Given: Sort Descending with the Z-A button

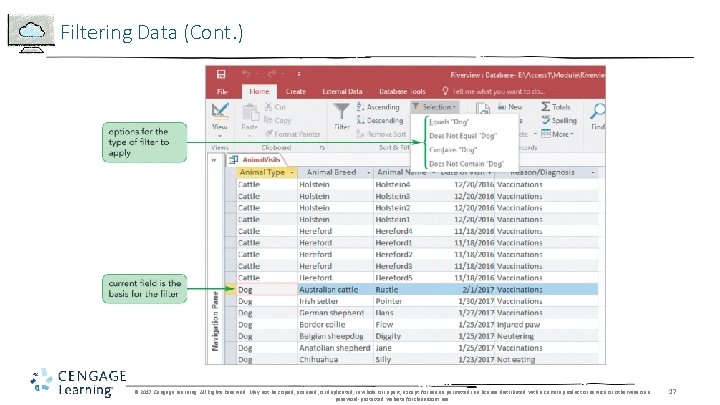Looking at the screenshot, I should pyautogui.click(x=380, y=120).
